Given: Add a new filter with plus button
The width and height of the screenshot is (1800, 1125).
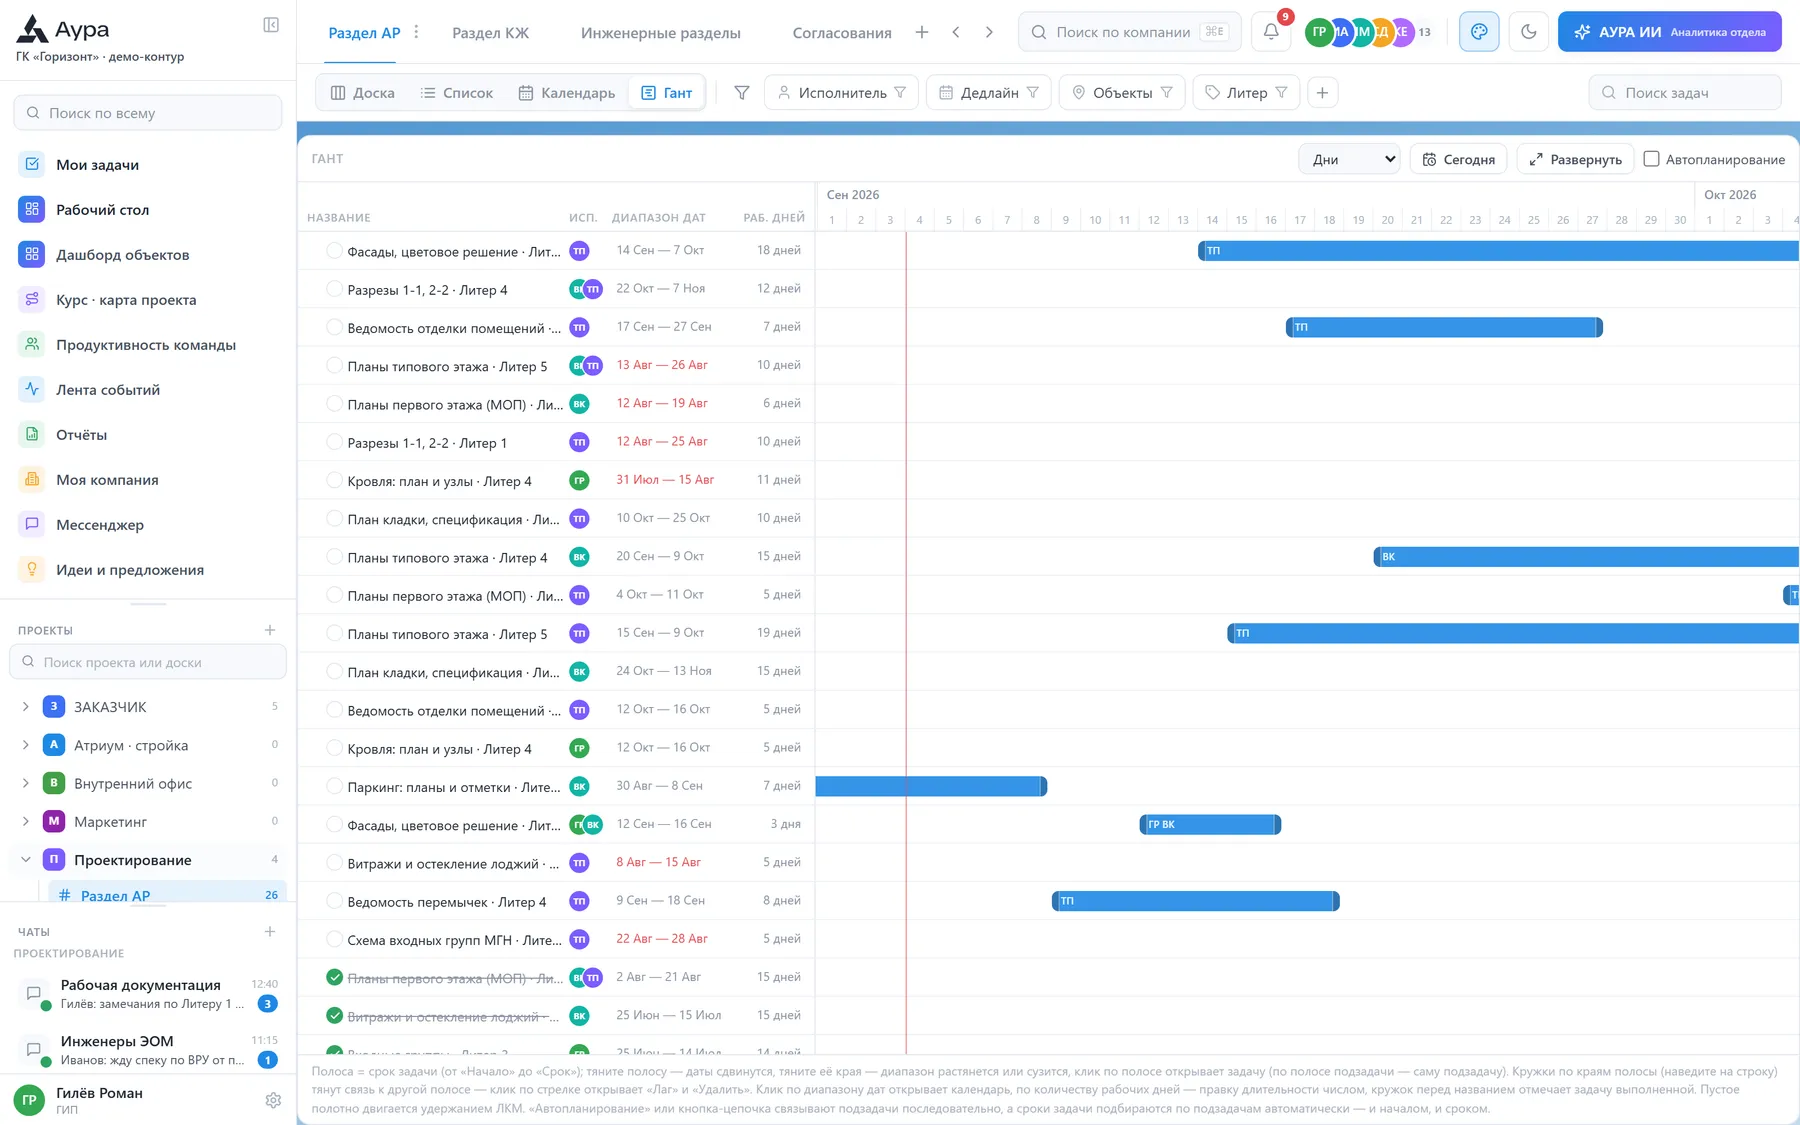Looking at the screenshot, I should [x=1322, y=93].
